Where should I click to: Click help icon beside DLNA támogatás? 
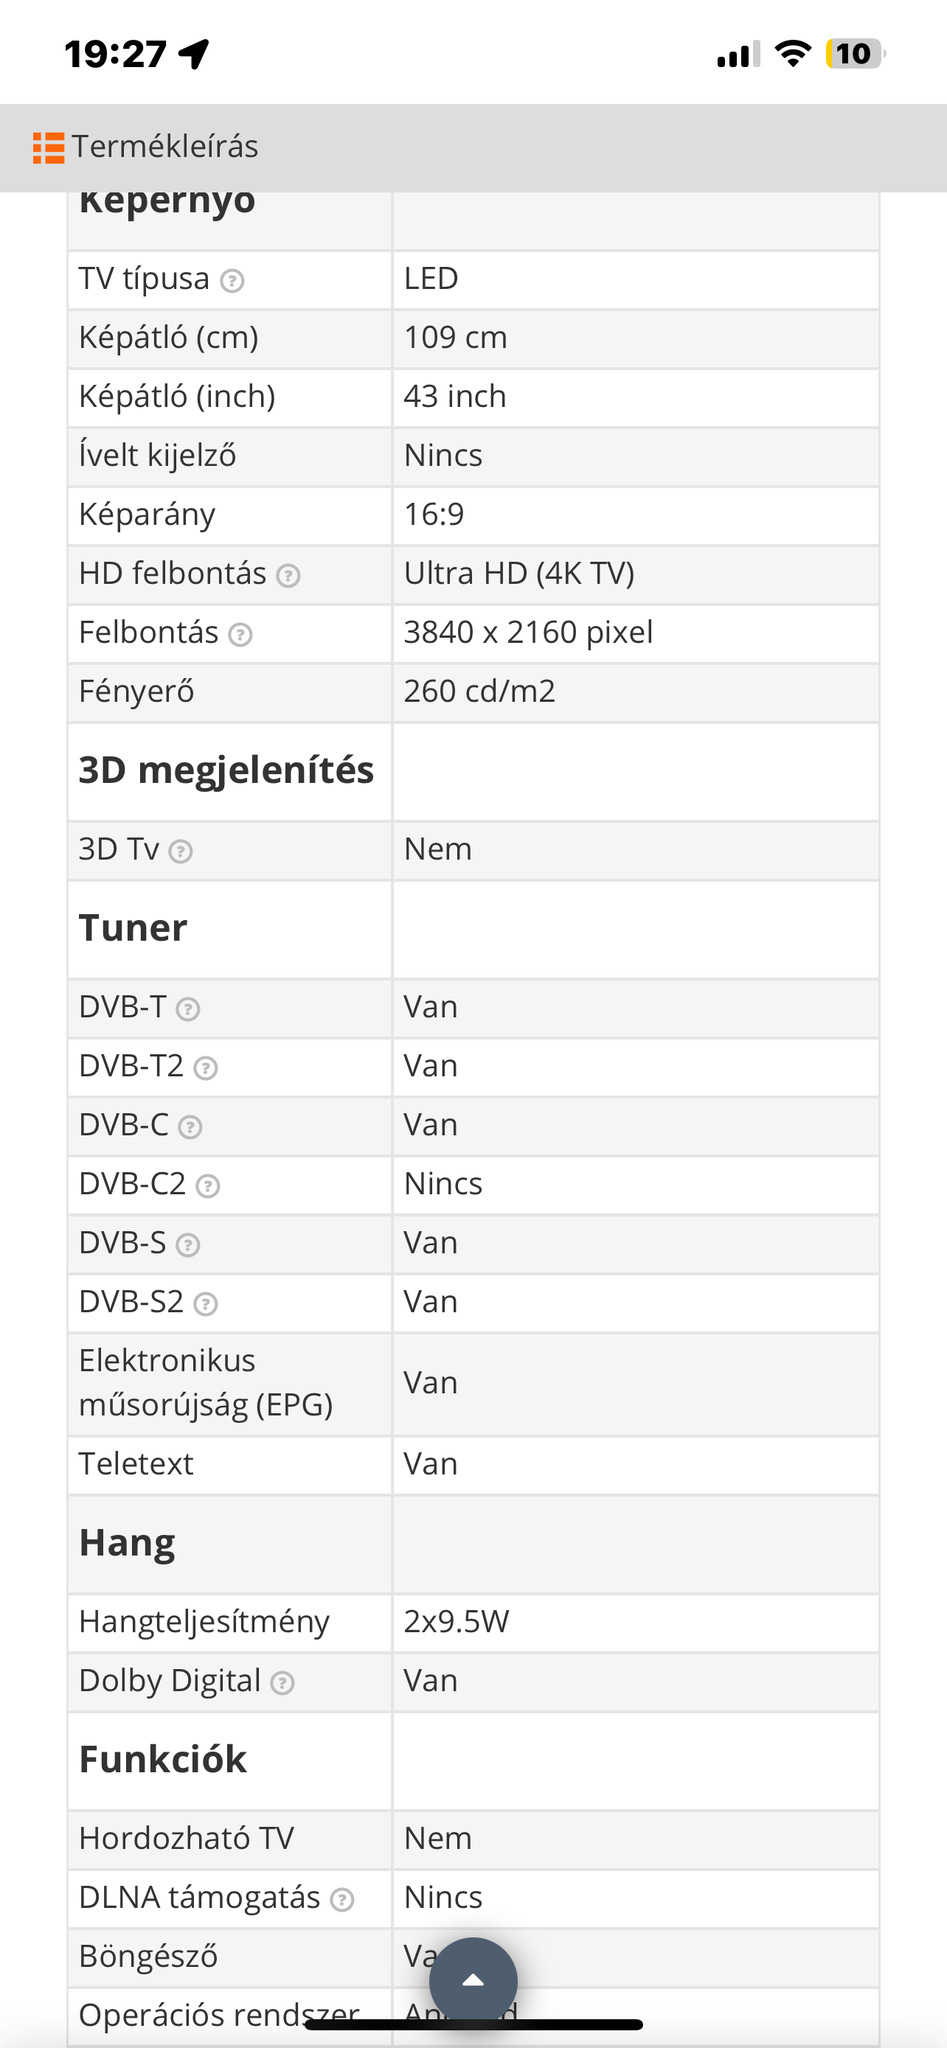pyautogui.click(x=342, y=1900)
